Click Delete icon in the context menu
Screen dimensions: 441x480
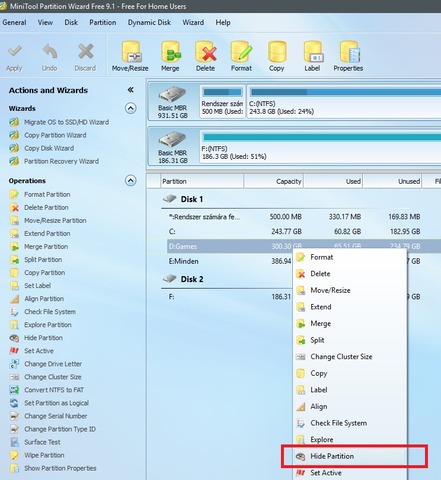(301, 274)
